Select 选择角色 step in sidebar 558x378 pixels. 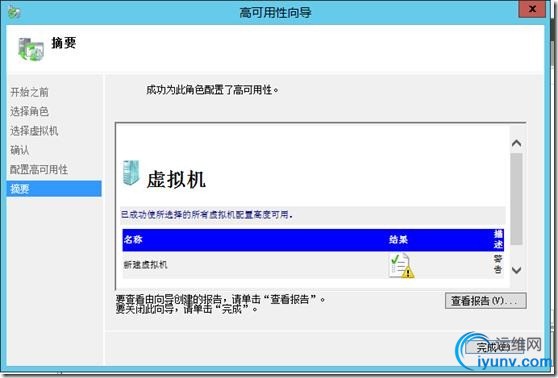[x=29, y=111]
